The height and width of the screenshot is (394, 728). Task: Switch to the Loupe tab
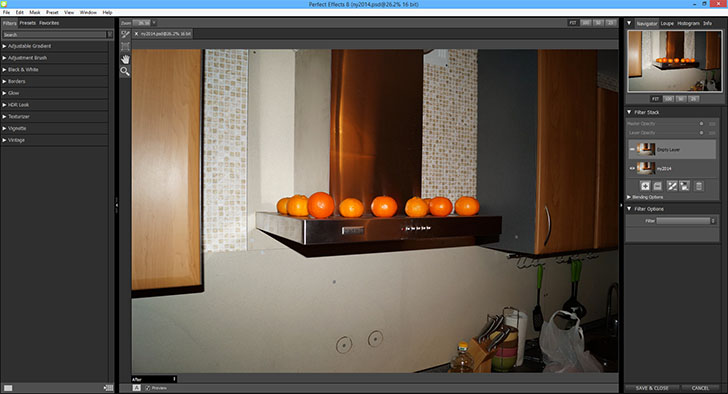click(x=667, y=23)
